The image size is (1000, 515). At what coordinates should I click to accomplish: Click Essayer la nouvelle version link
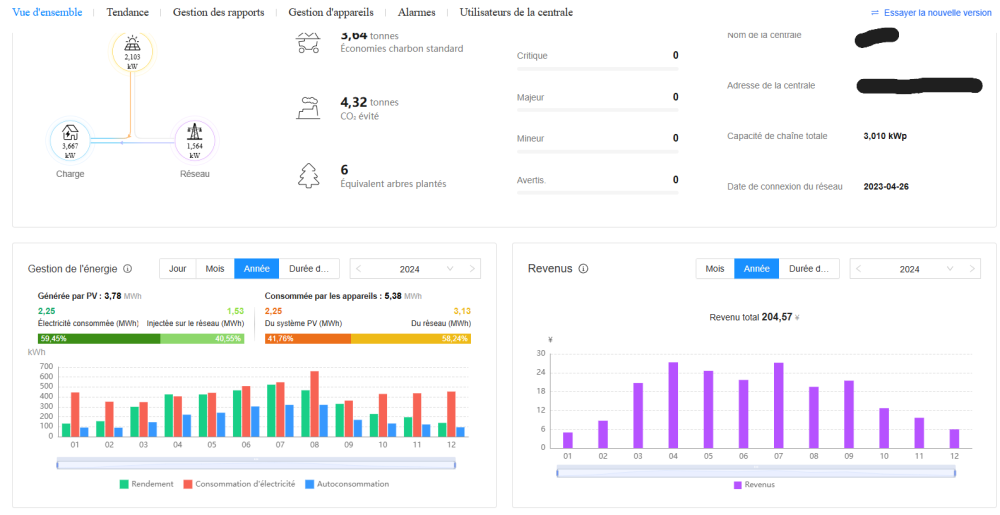coord(930,13)
